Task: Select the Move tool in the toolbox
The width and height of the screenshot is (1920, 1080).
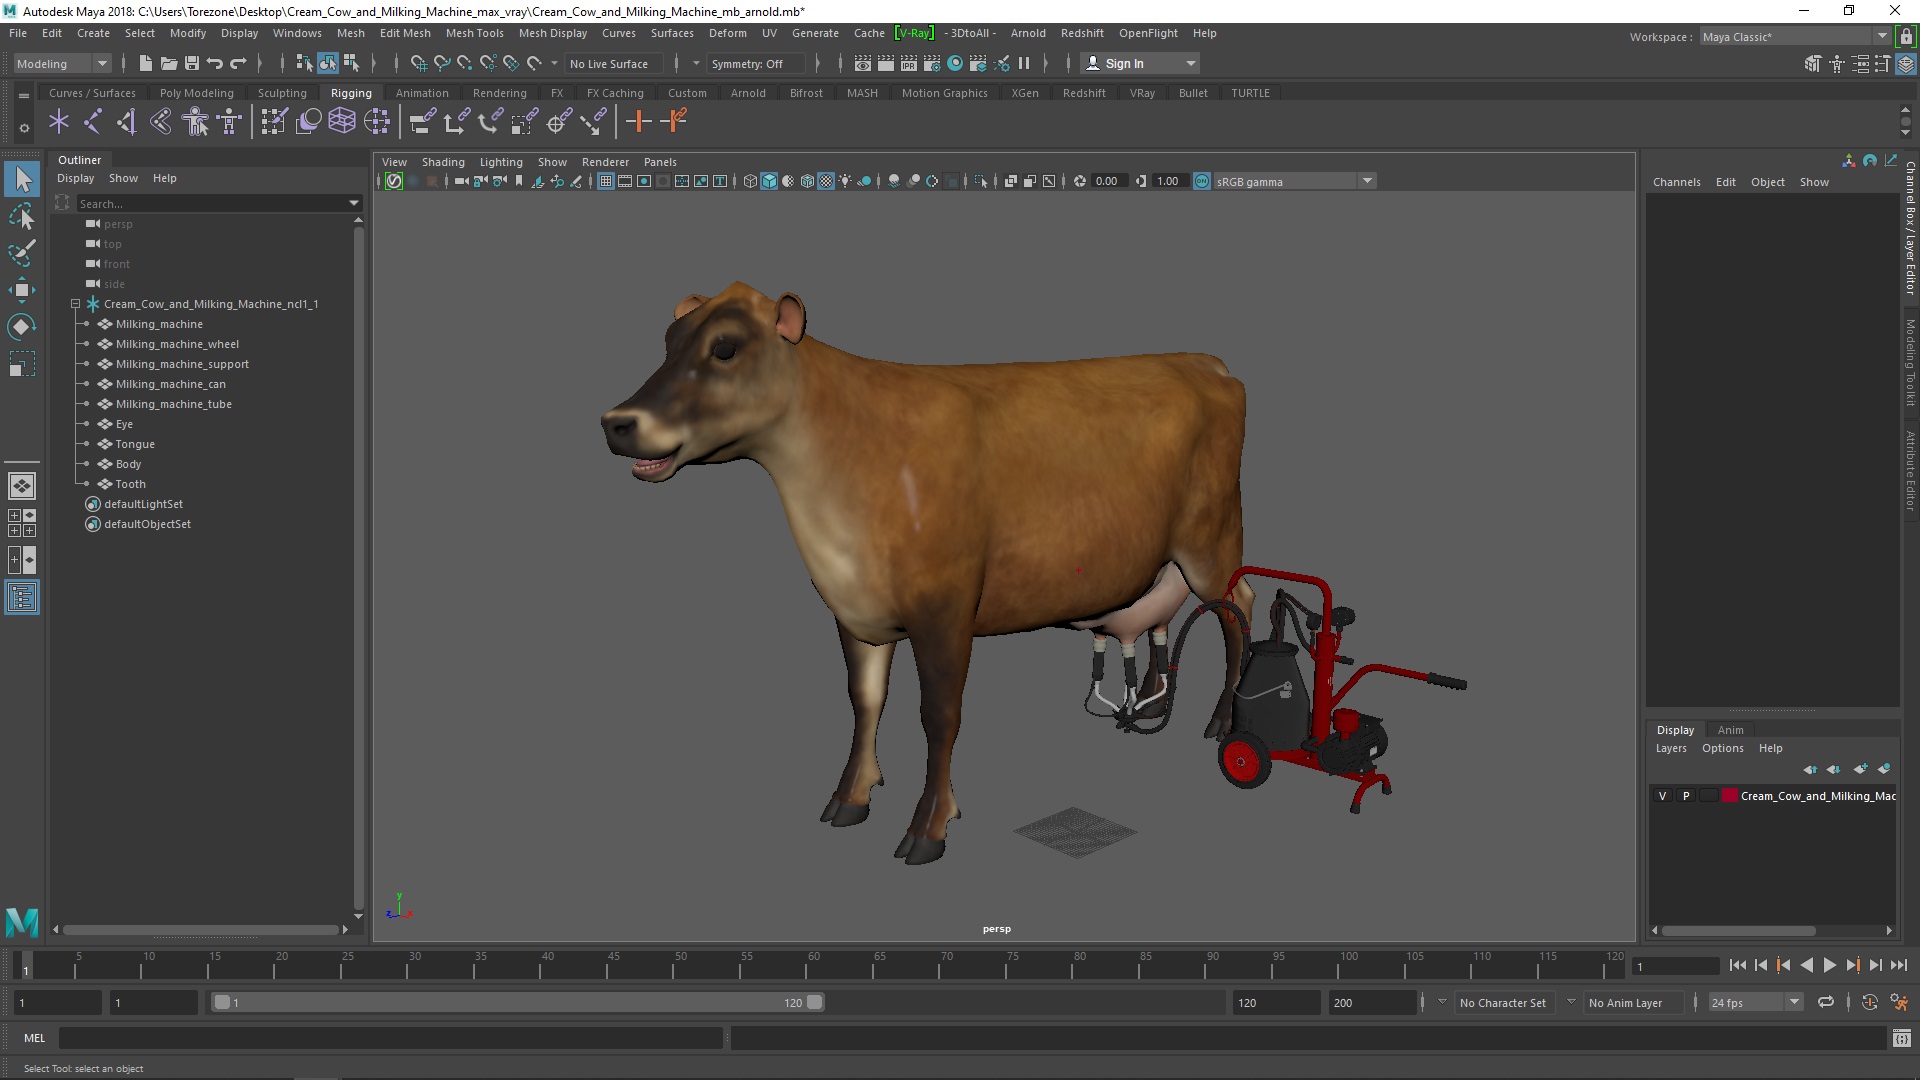Action: pyautogui.click(x=21, y=290)
